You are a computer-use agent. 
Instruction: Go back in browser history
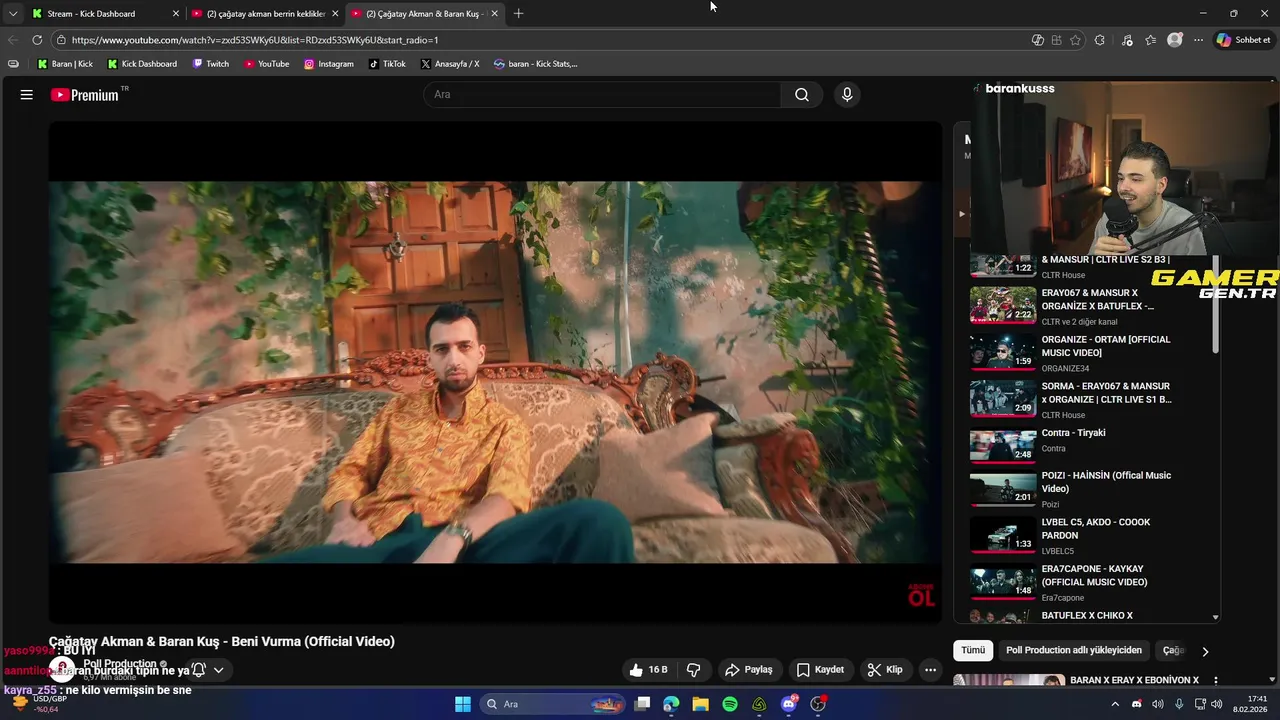(13, 40)
